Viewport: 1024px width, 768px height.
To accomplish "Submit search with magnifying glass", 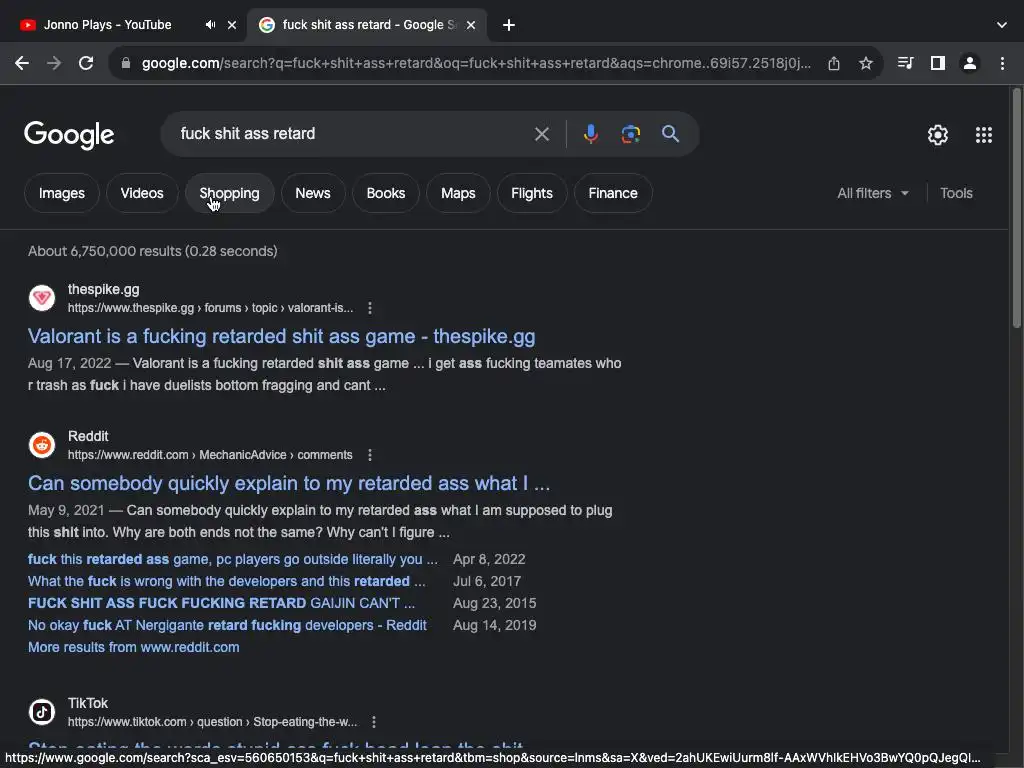I will 671,134.
